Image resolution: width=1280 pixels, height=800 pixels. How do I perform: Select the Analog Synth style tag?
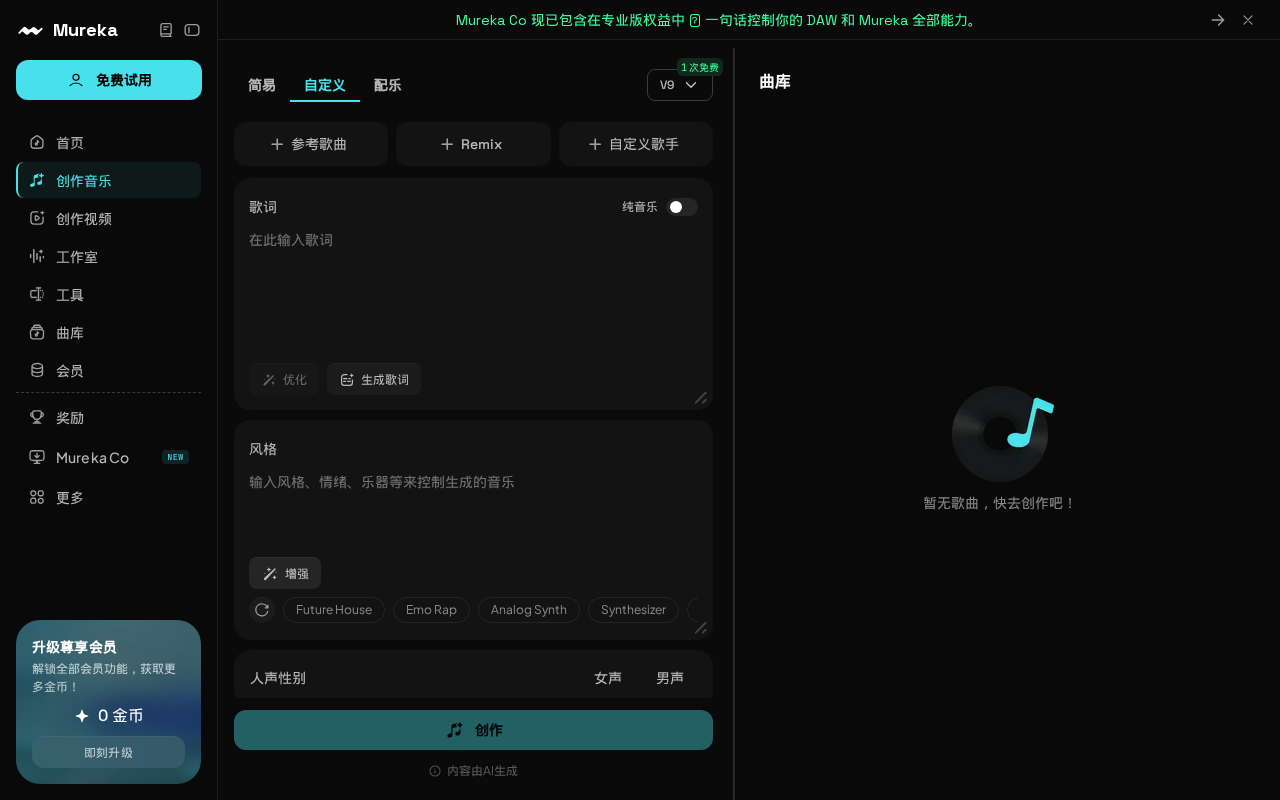pyautogui.click(x=529, y=610)
